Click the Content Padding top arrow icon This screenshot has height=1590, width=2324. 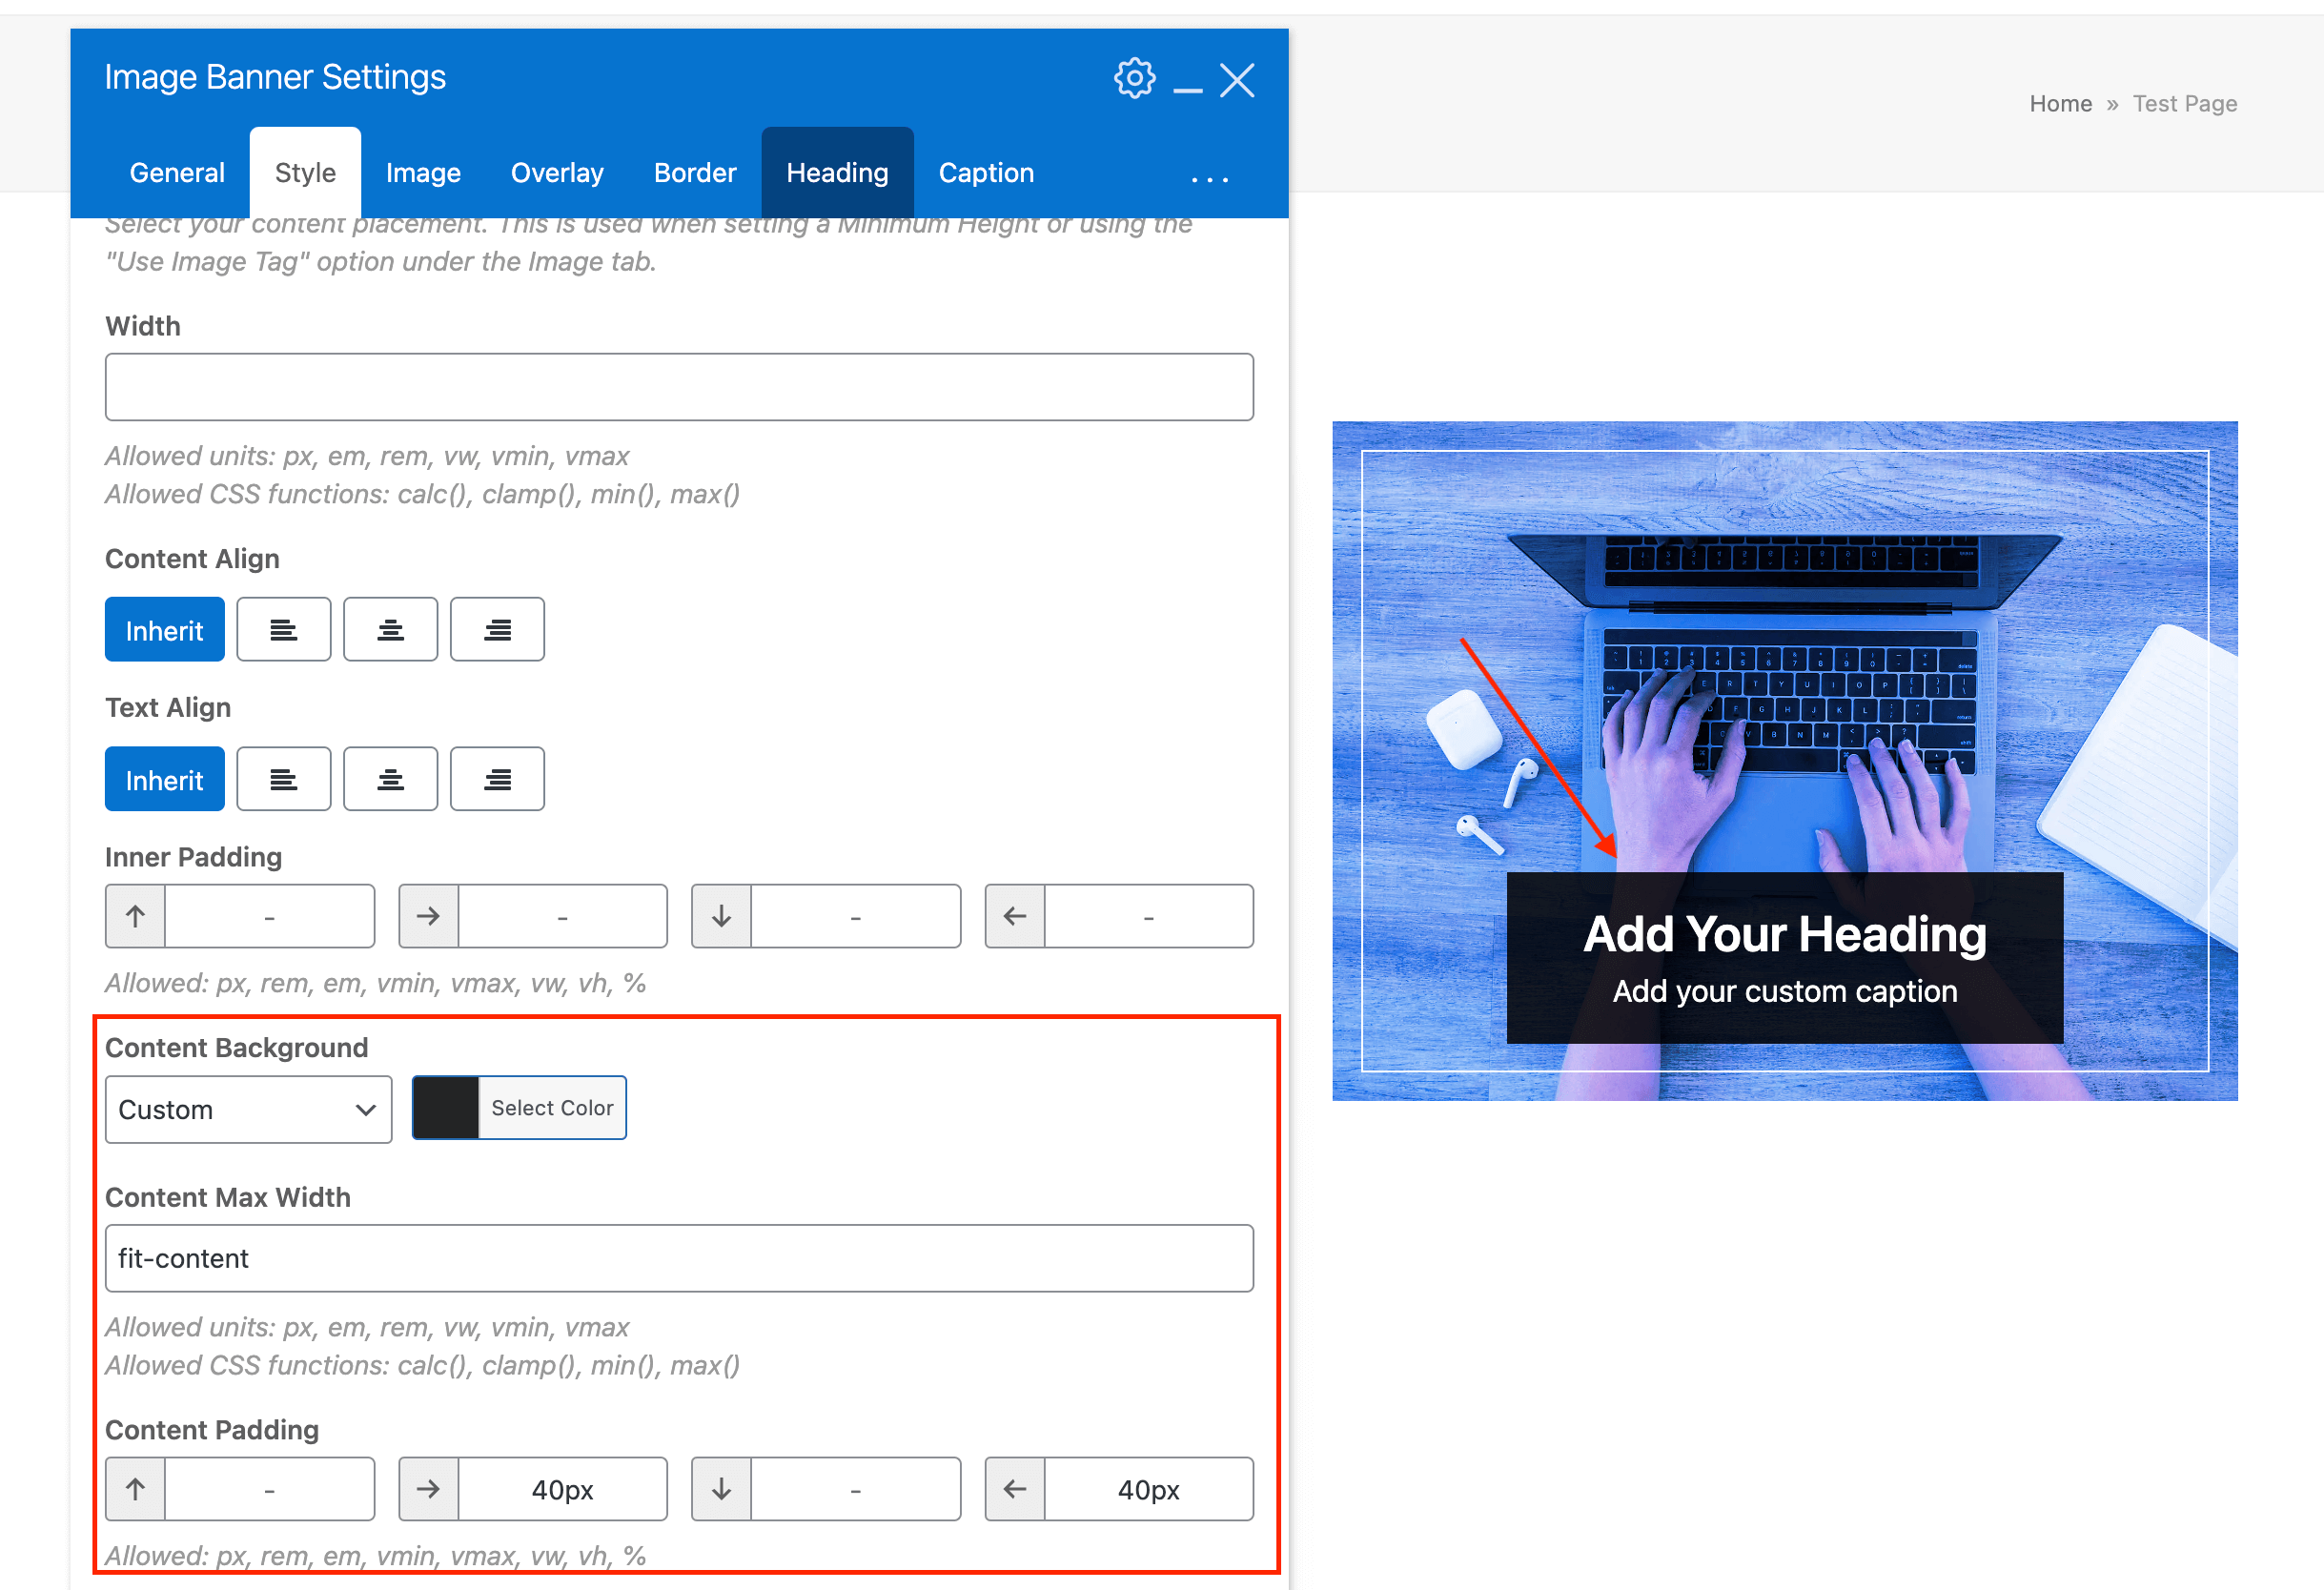[135, 1490]
